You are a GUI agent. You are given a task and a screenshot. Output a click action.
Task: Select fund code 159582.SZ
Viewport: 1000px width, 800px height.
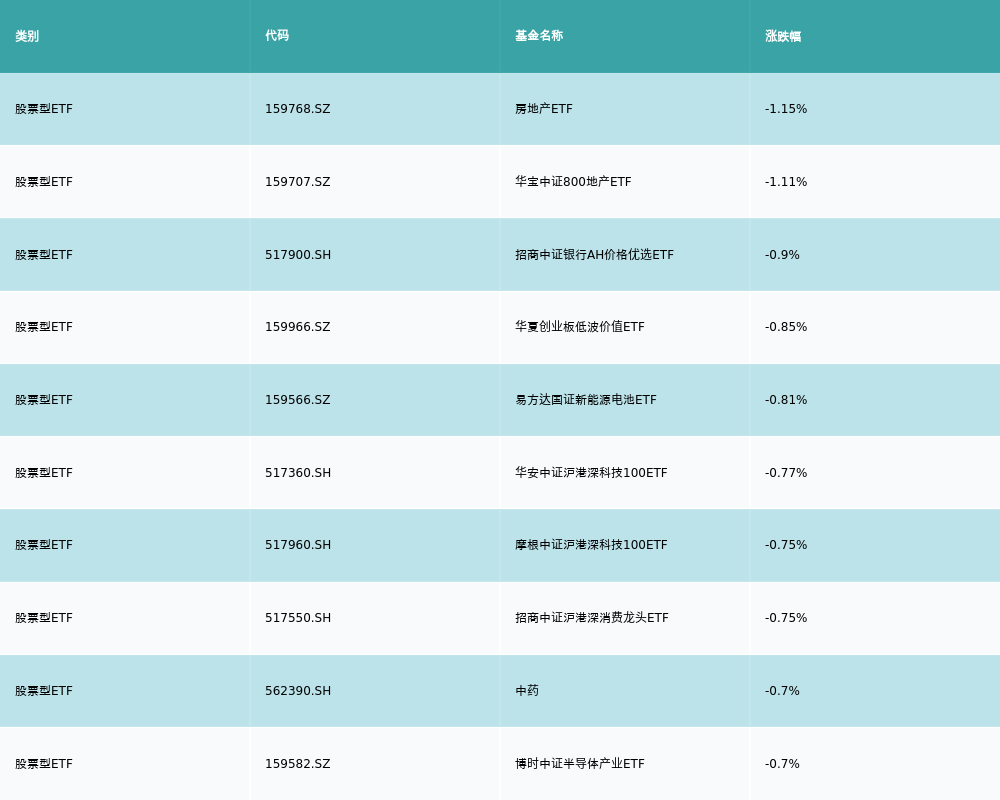point(297,764)
